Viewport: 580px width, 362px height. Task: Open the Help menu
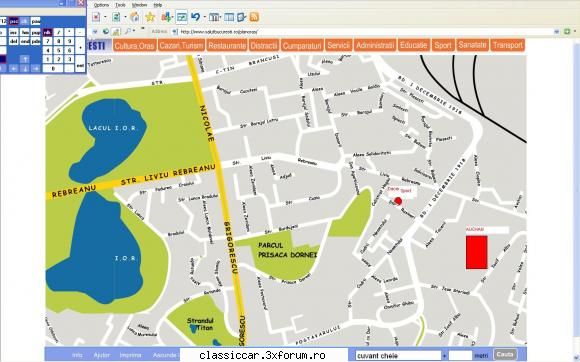click(x=158, y=5)
